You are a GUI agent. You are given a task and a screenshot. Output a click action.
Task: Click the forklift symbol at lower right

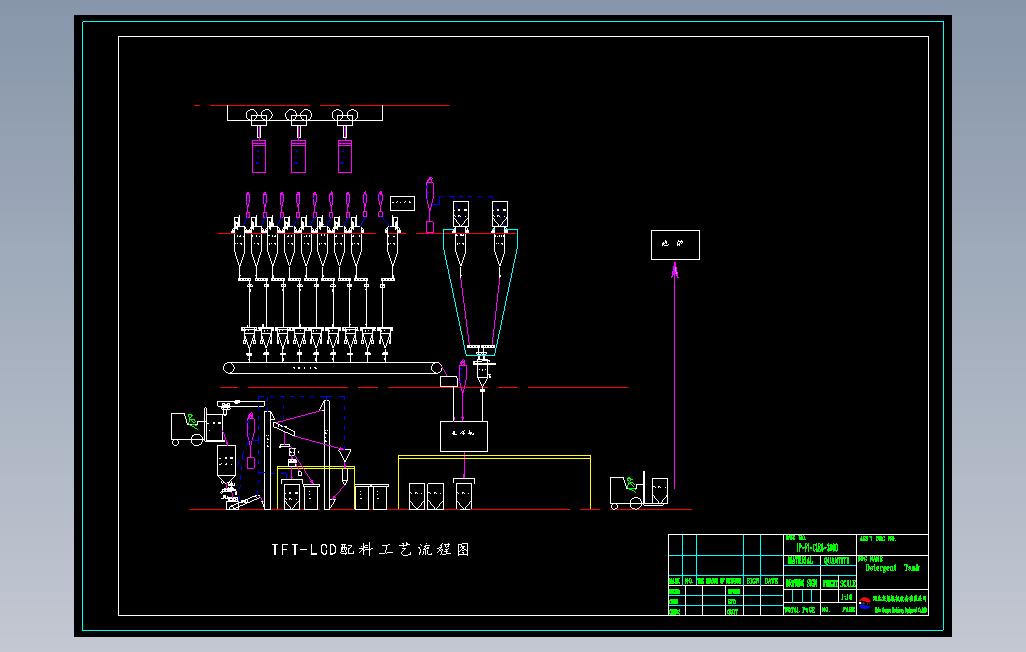coord(639,490)
